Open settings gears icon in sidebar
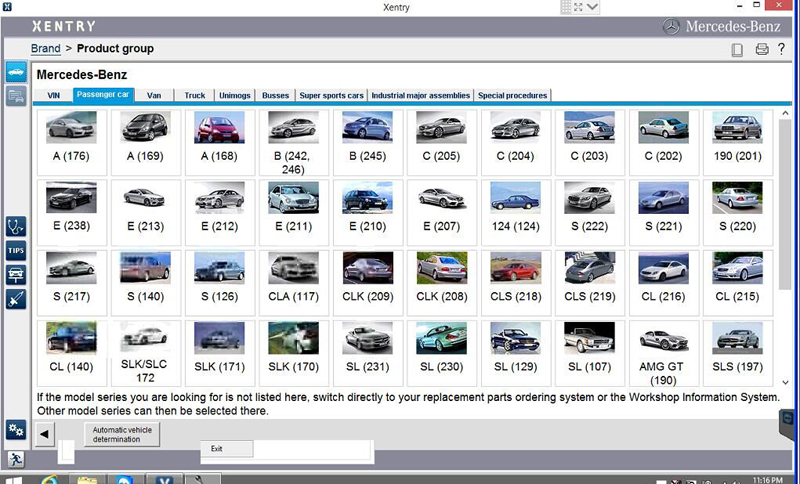Screen dimensions: 800x484 click(x=16, y=430)
